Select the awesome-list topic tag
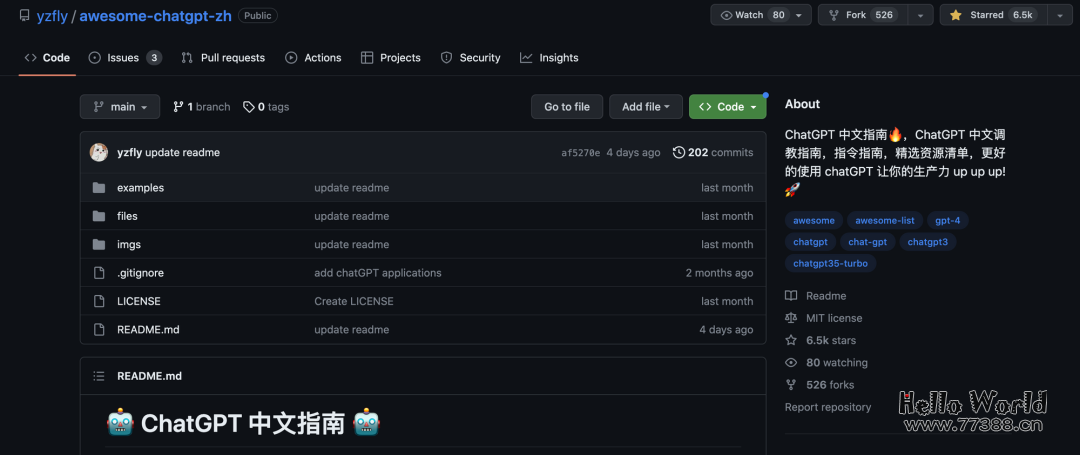Viewport: 1080px width, 455px height. (884, 221)
